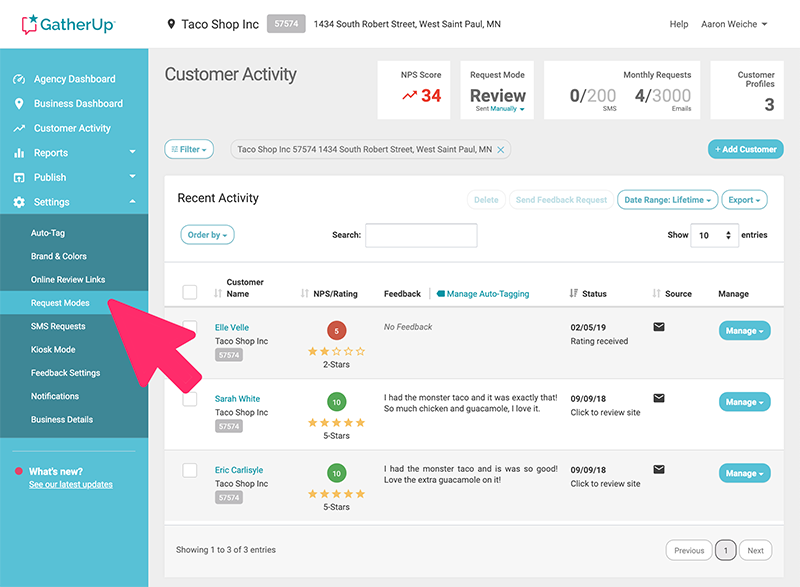The width and height of the screenshot is (800, 587).
Task: Go to the Next page
Action: coord(755,550)
